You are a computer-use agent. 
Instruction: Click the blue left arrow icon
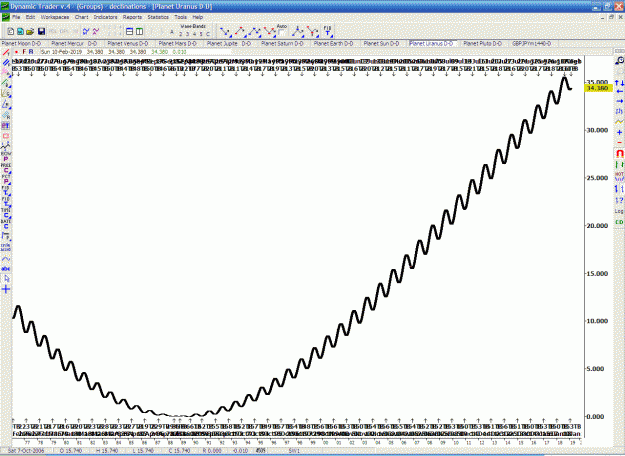tap(619, 92)
